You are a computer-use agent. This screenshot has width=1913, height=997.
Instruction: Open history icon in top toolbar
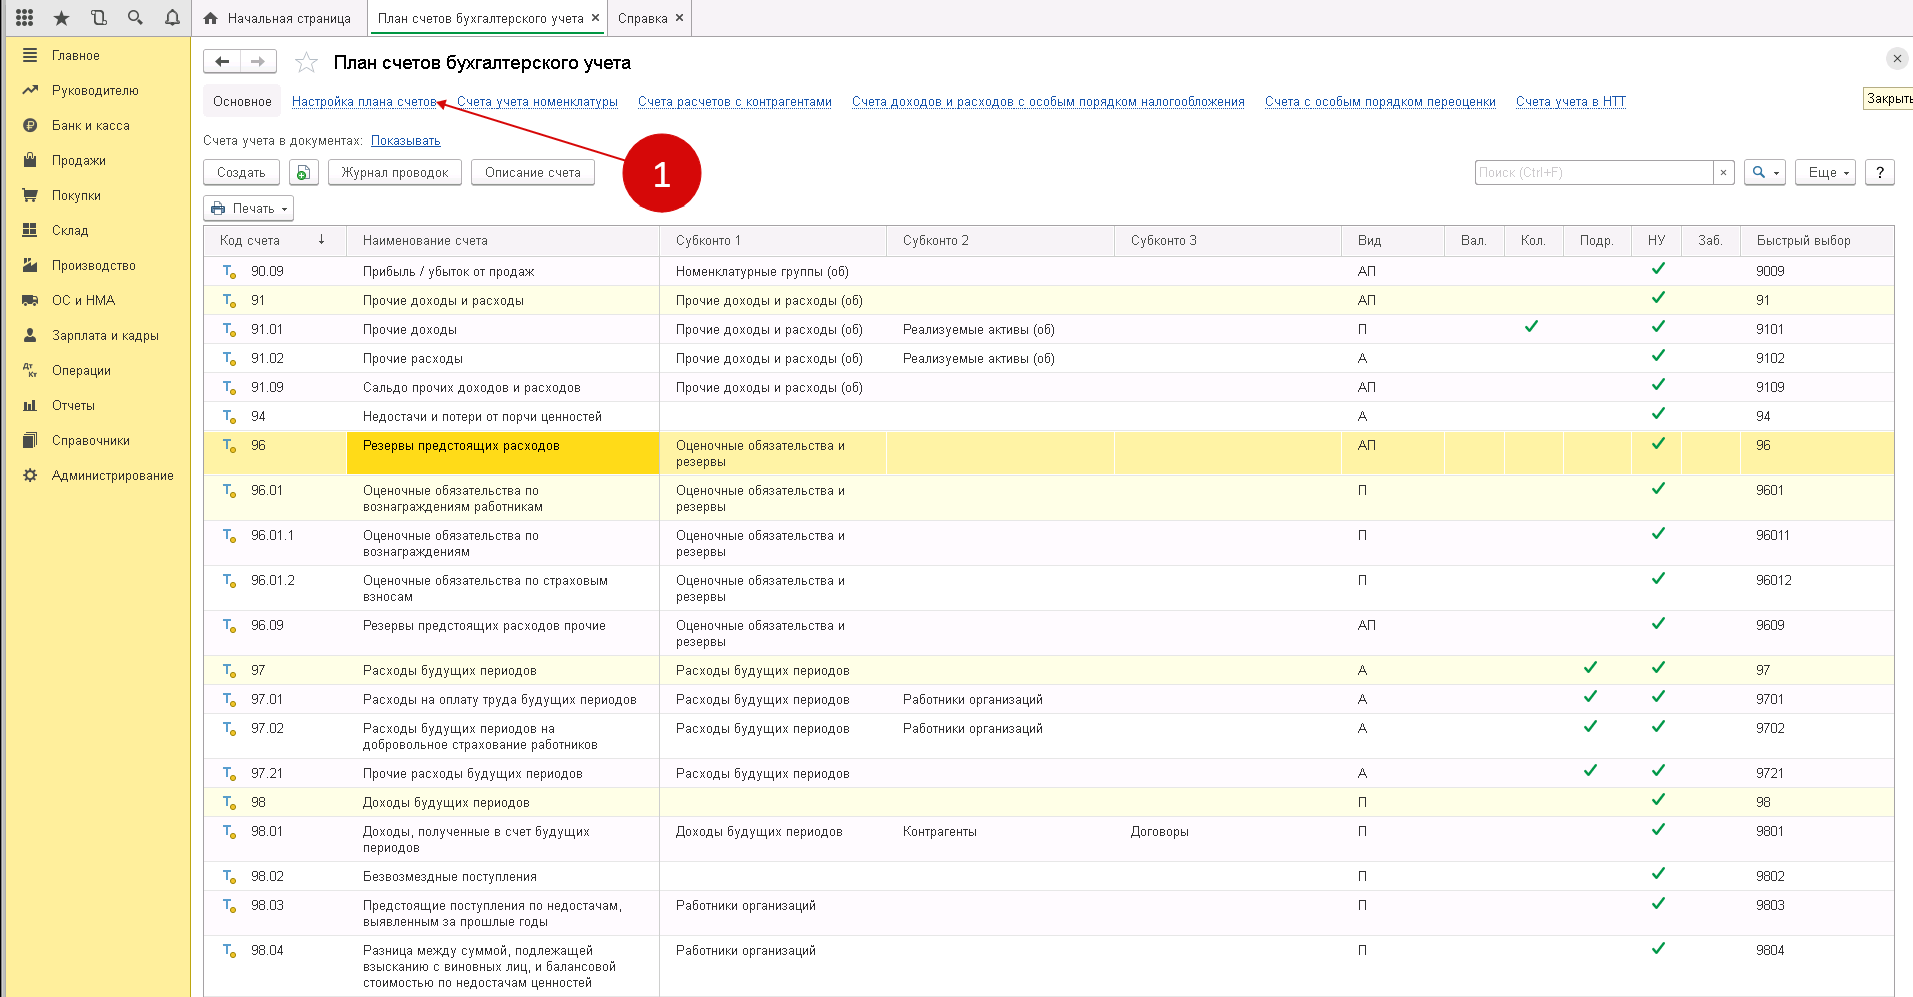click(x=99, y=18)
